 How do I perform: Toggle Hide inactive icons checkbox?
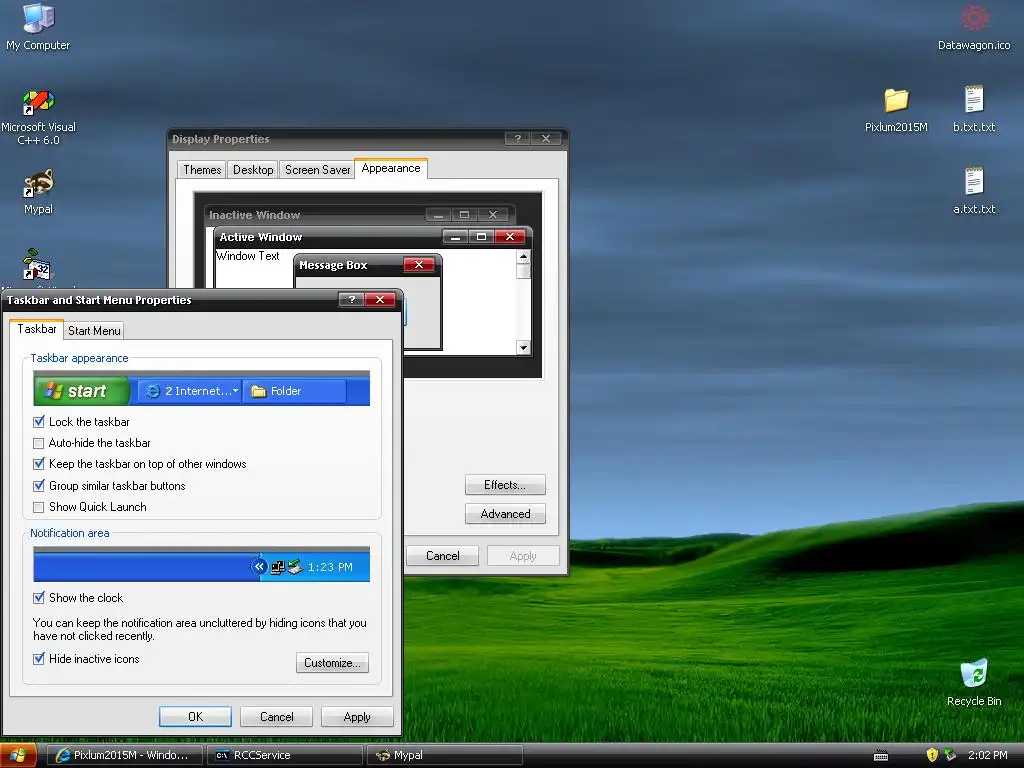[x=39, y=659]
